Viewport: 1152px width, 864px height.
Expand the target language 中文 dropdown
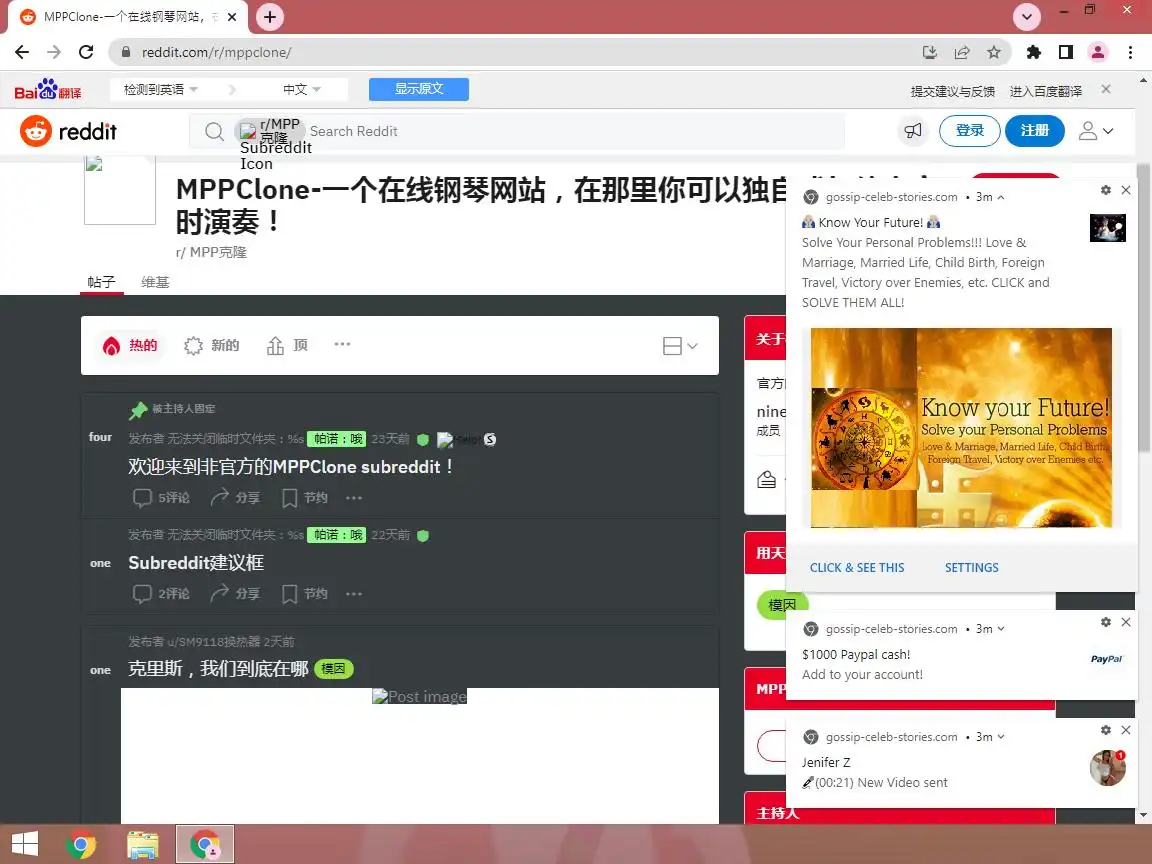click(x=301, y=90)
